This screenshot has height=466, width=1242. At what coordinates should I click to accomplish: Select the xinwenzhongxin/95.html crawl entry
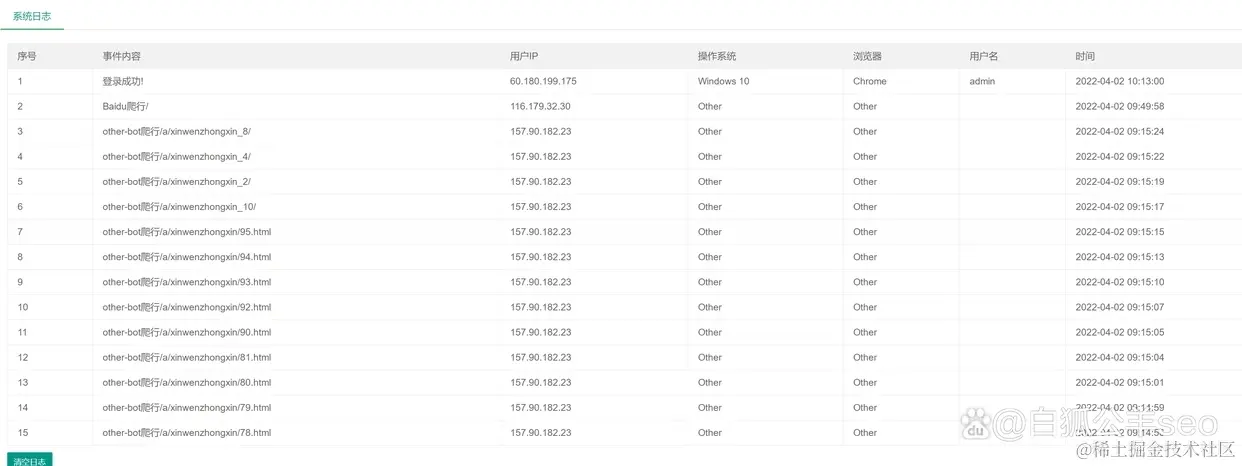point(186,232)
